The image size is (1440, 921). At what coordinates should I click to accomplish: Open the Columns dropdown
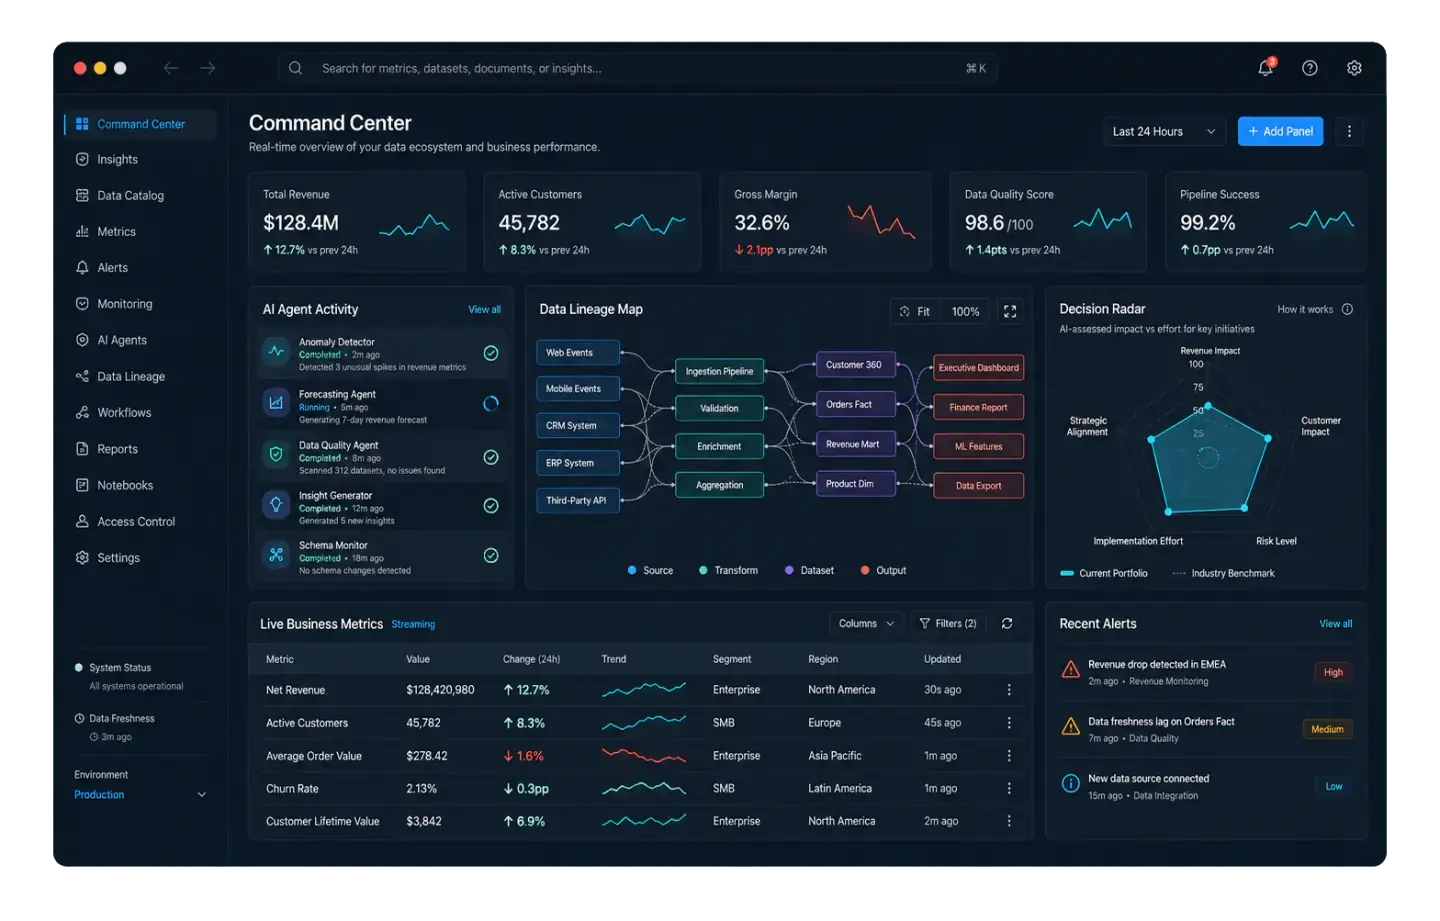866,623
